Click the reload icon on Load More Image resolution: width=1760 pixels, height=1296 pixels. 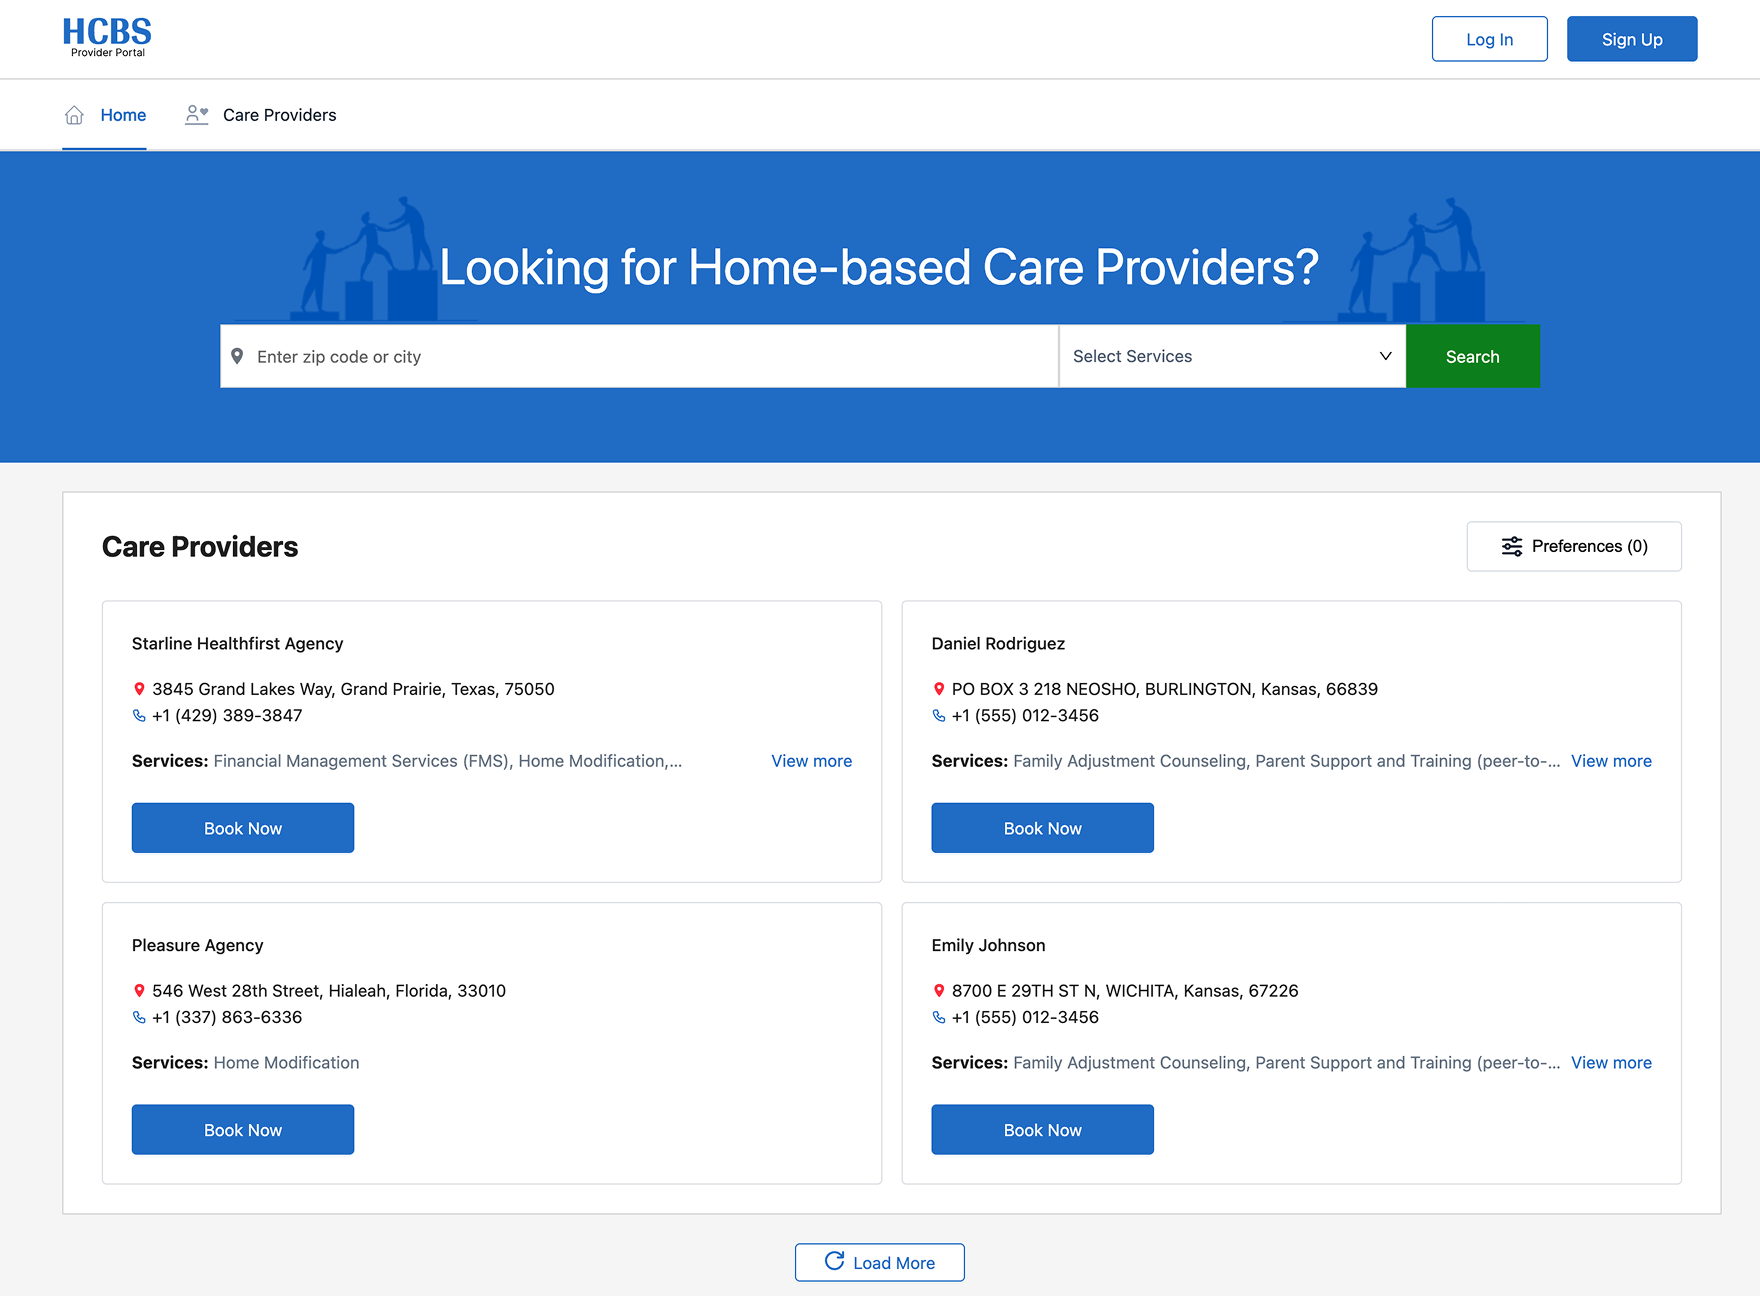(x=834, y=1261)
